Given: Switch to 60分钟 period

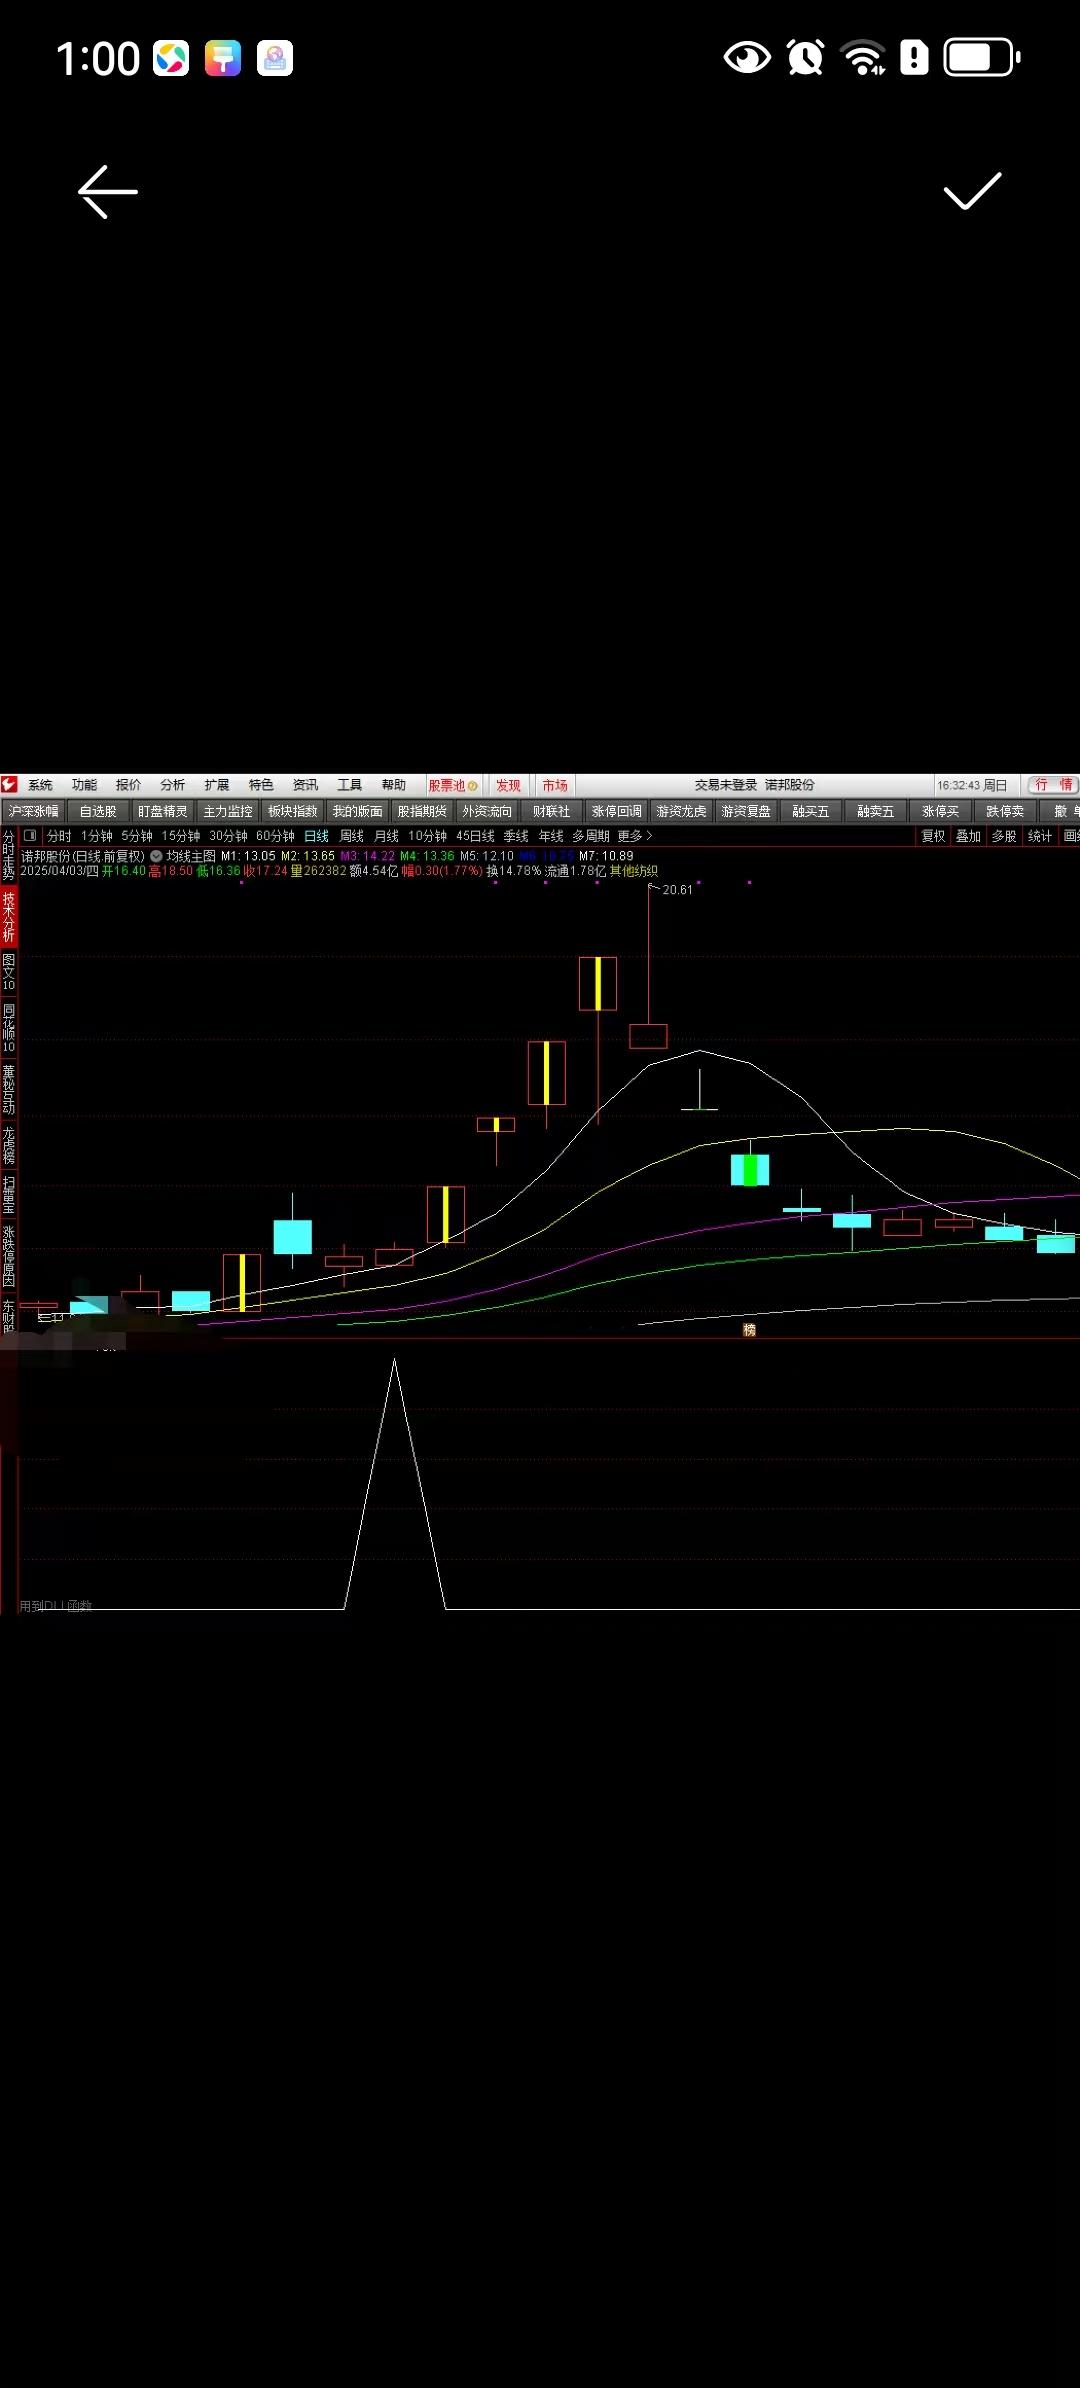Looking at the screenshot, I should point(275,835).
